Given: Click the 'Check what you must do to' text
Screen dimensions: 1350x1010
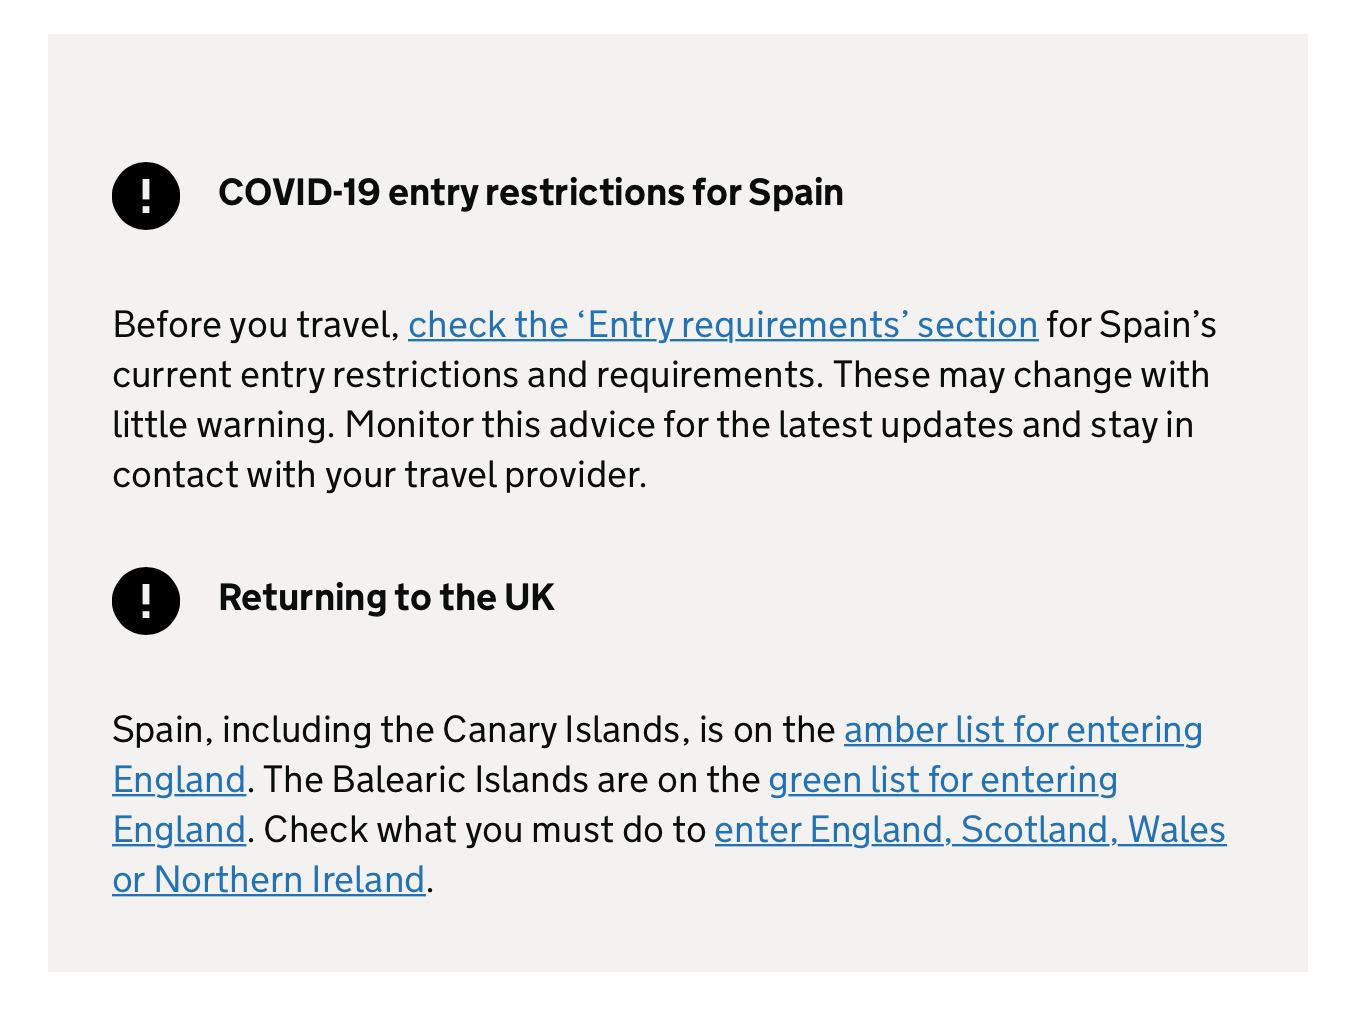Looking at the screenshot, I should click(484, 830).
